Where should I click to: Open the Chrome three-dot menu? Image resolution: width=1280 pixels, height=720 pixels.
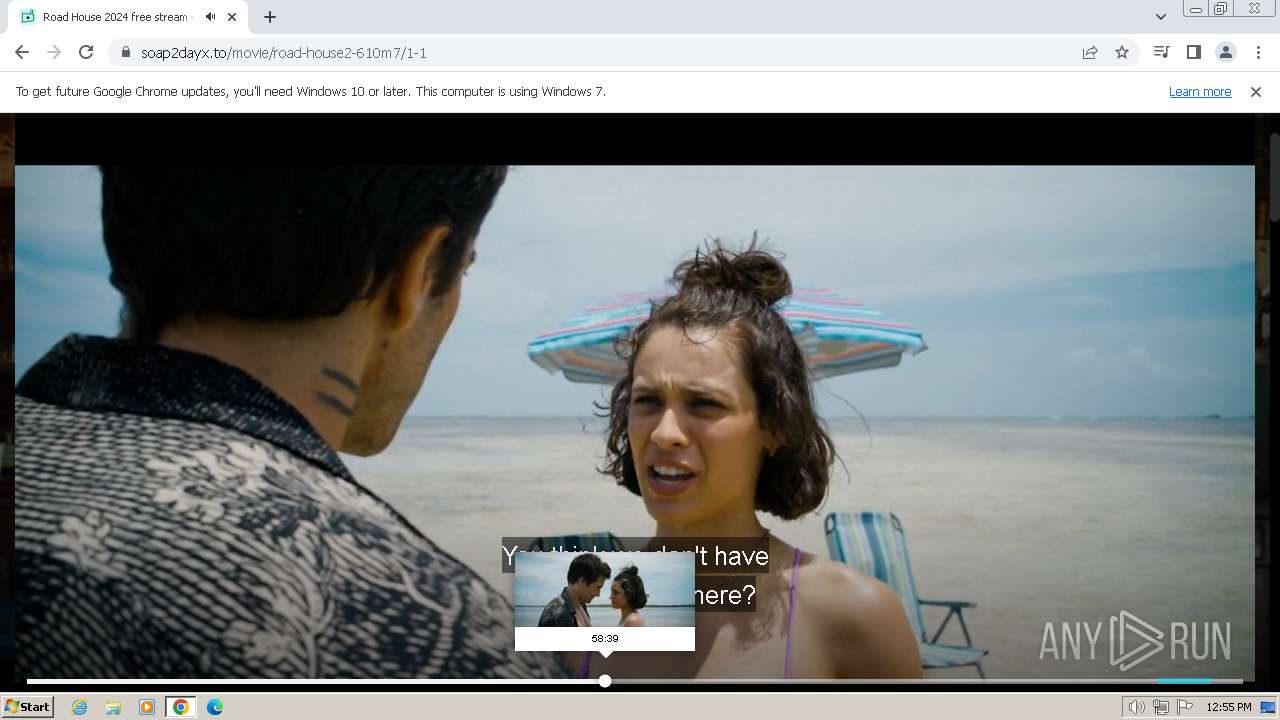point(1258,52)
